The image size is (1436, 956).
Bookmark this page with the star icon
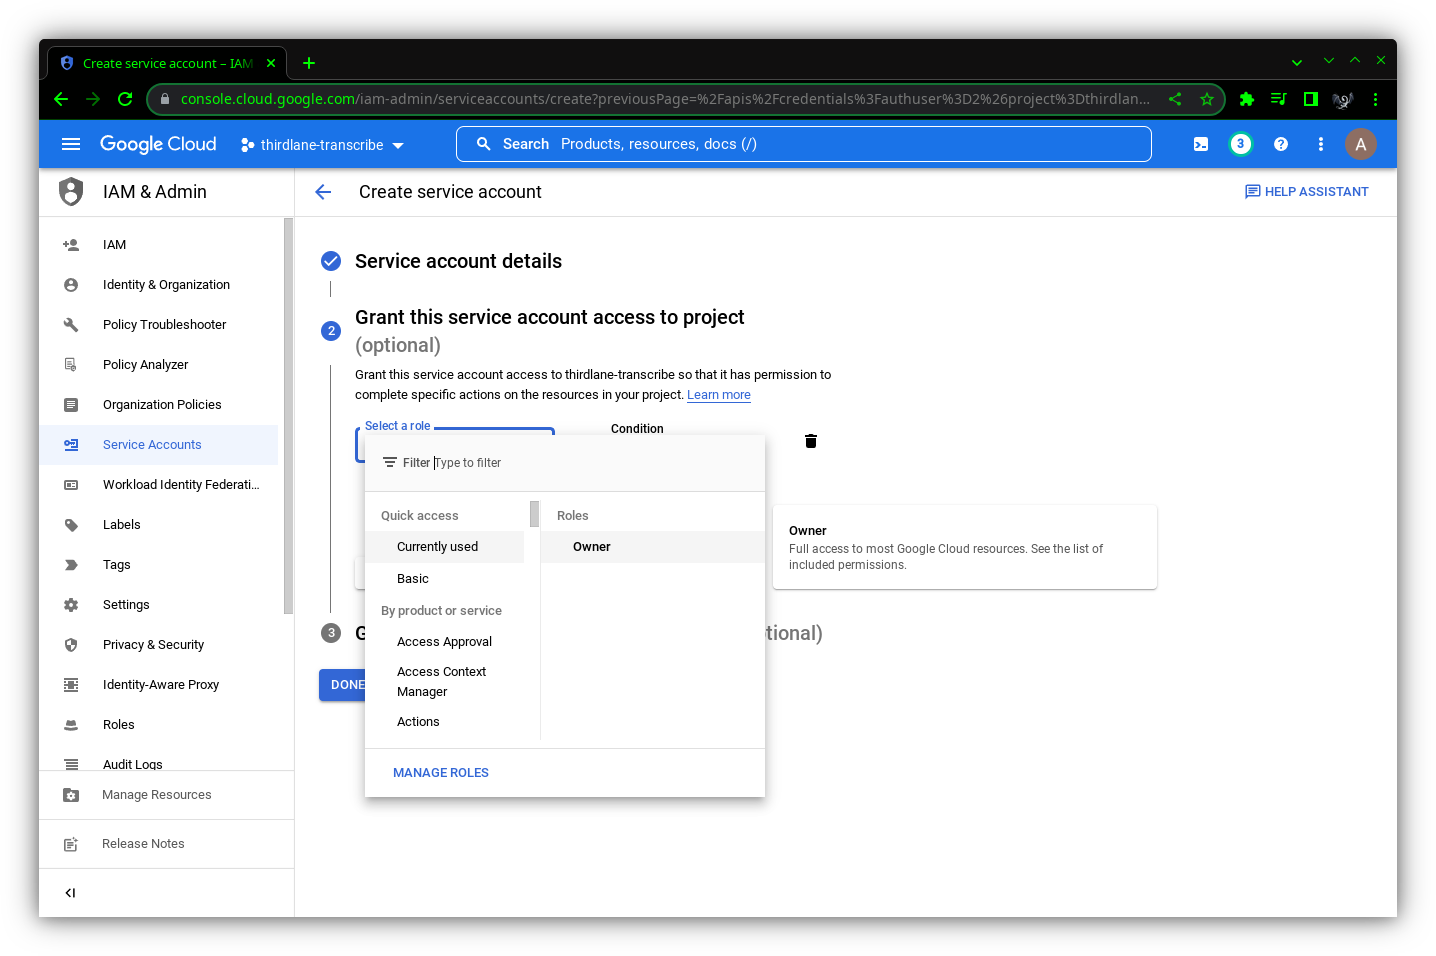point(1207,99)
